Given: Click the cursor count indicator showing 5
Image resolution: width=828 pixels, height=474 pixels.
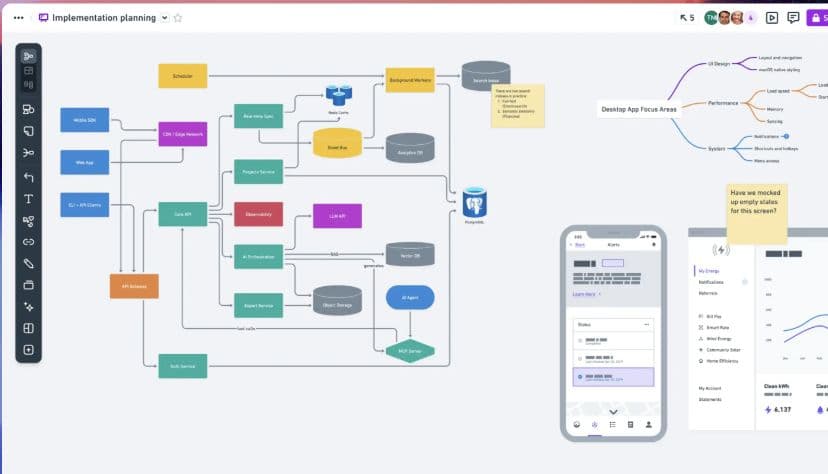Looking at the screenshot, I should (687, 18).
